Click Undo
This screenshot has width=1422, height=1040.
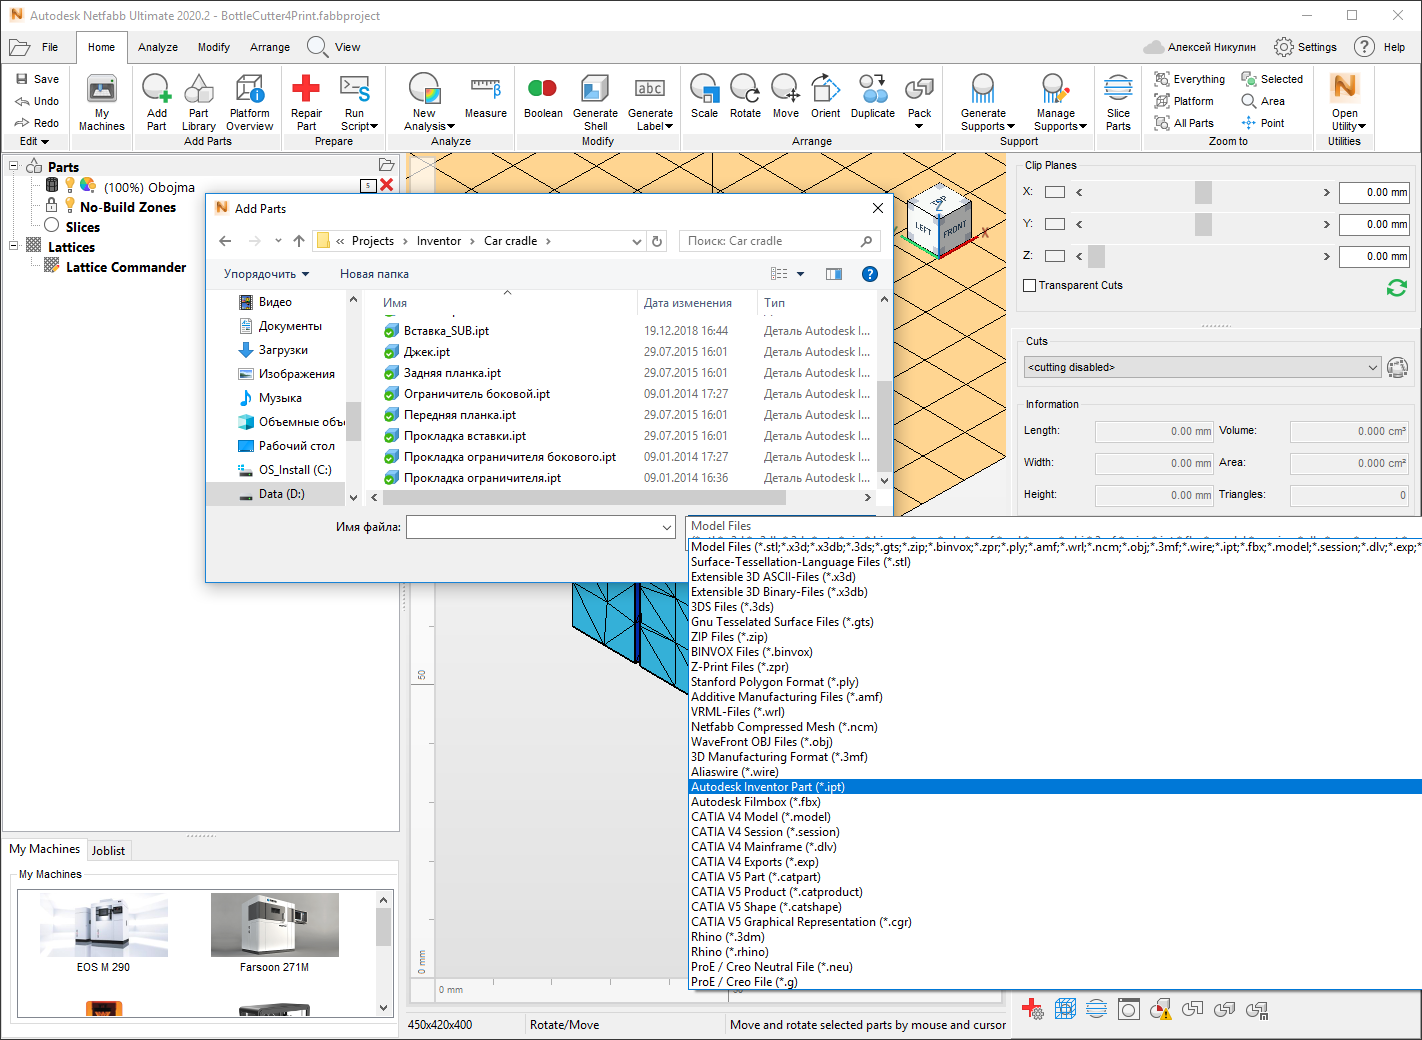tap(37, 101)
